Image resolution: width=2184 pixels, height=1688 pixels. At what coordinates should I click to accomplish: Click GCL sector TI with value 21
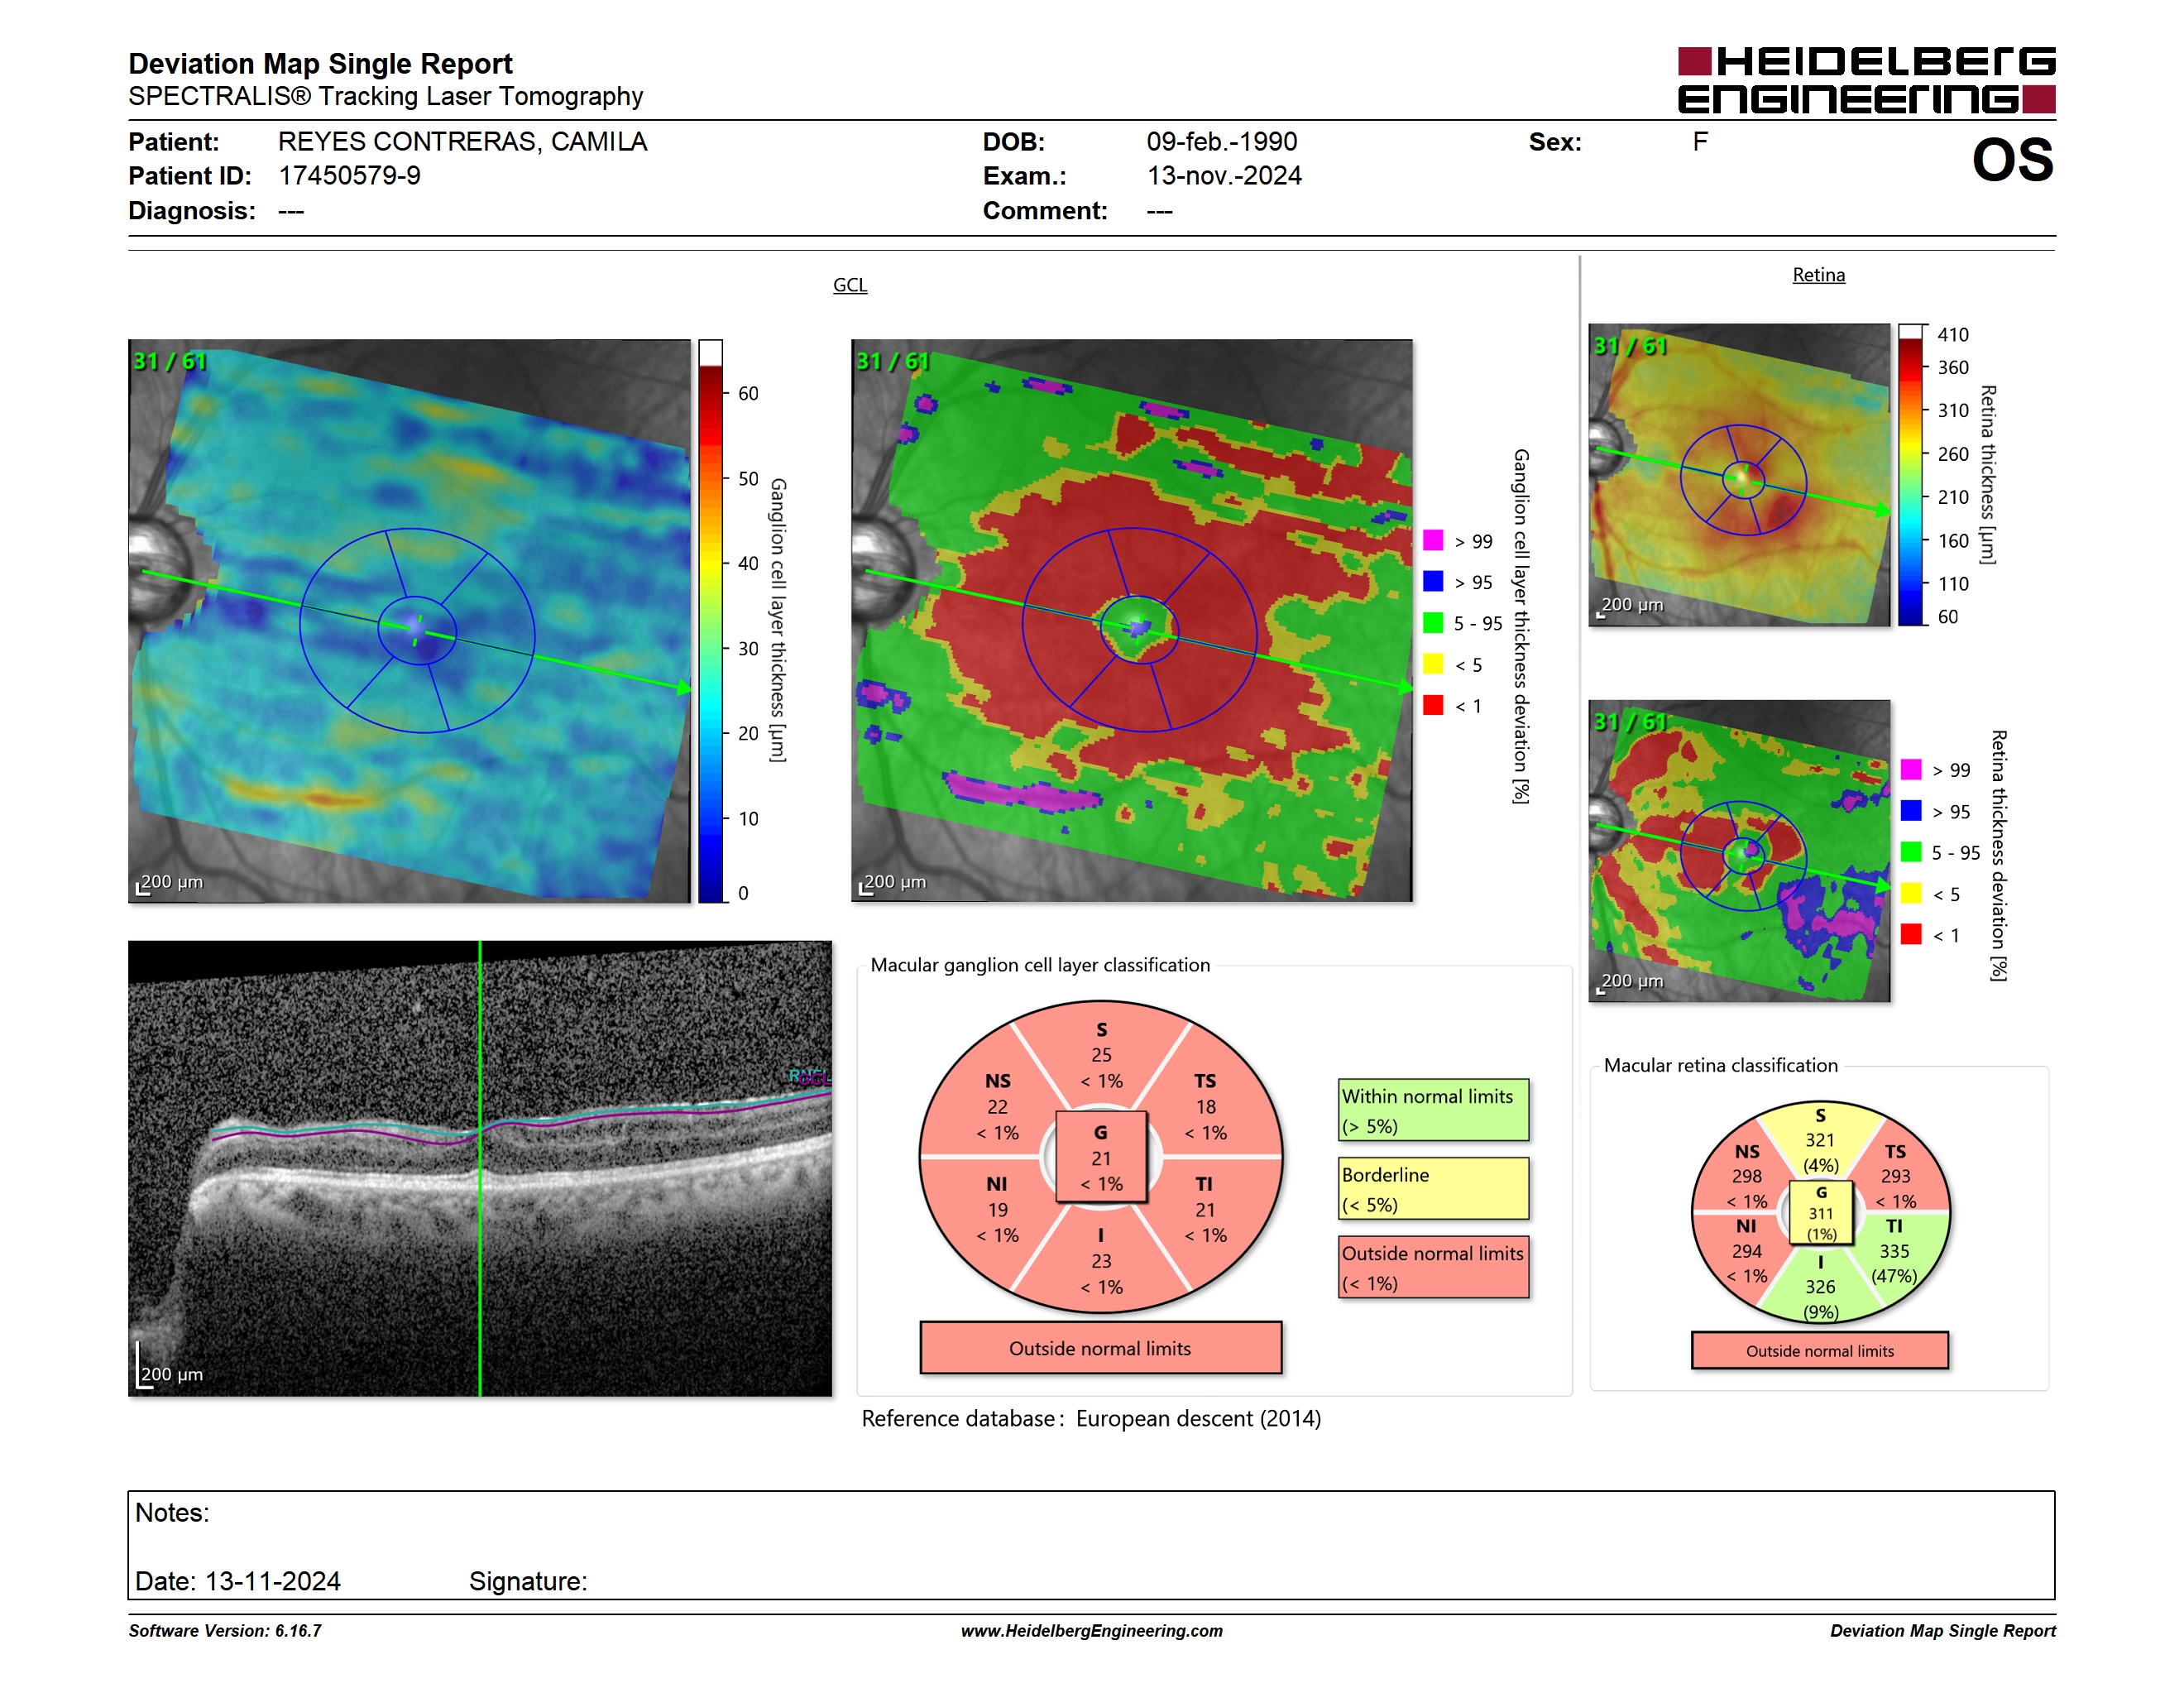point(1205,1210)
